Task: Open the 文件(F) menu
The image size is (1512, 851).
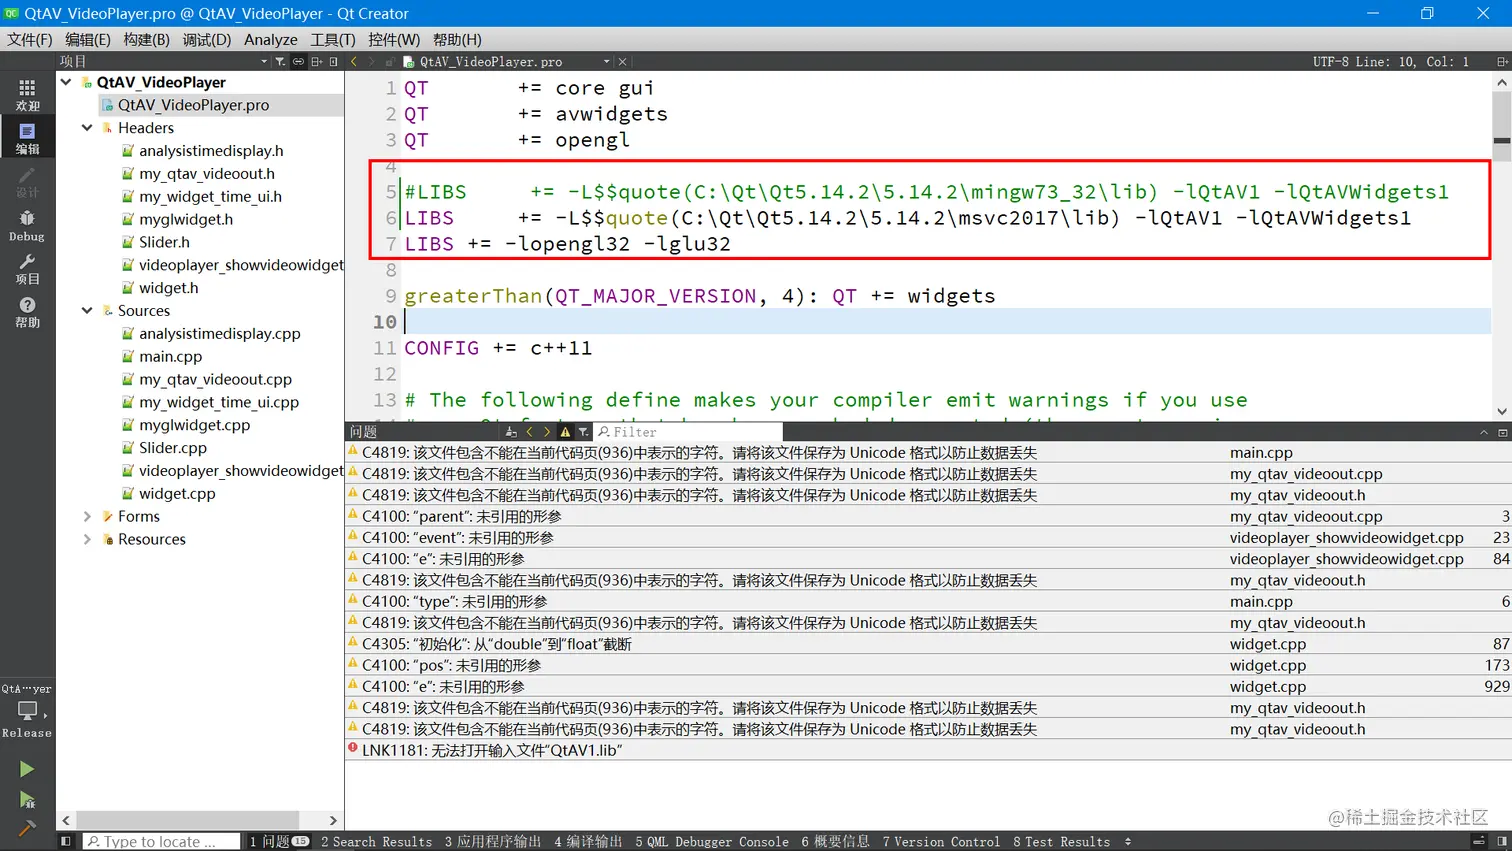Action: click(30, 40)
